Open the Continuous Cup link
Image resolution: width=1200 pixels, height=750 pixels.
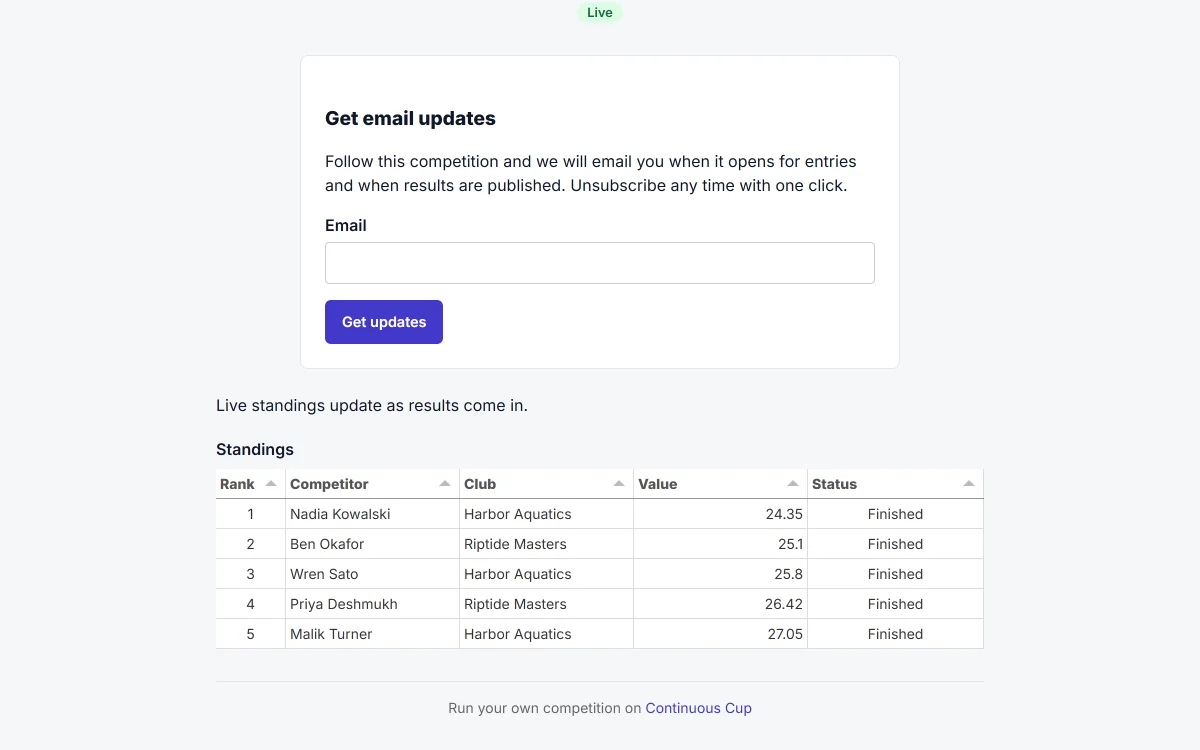coord(698,708)
